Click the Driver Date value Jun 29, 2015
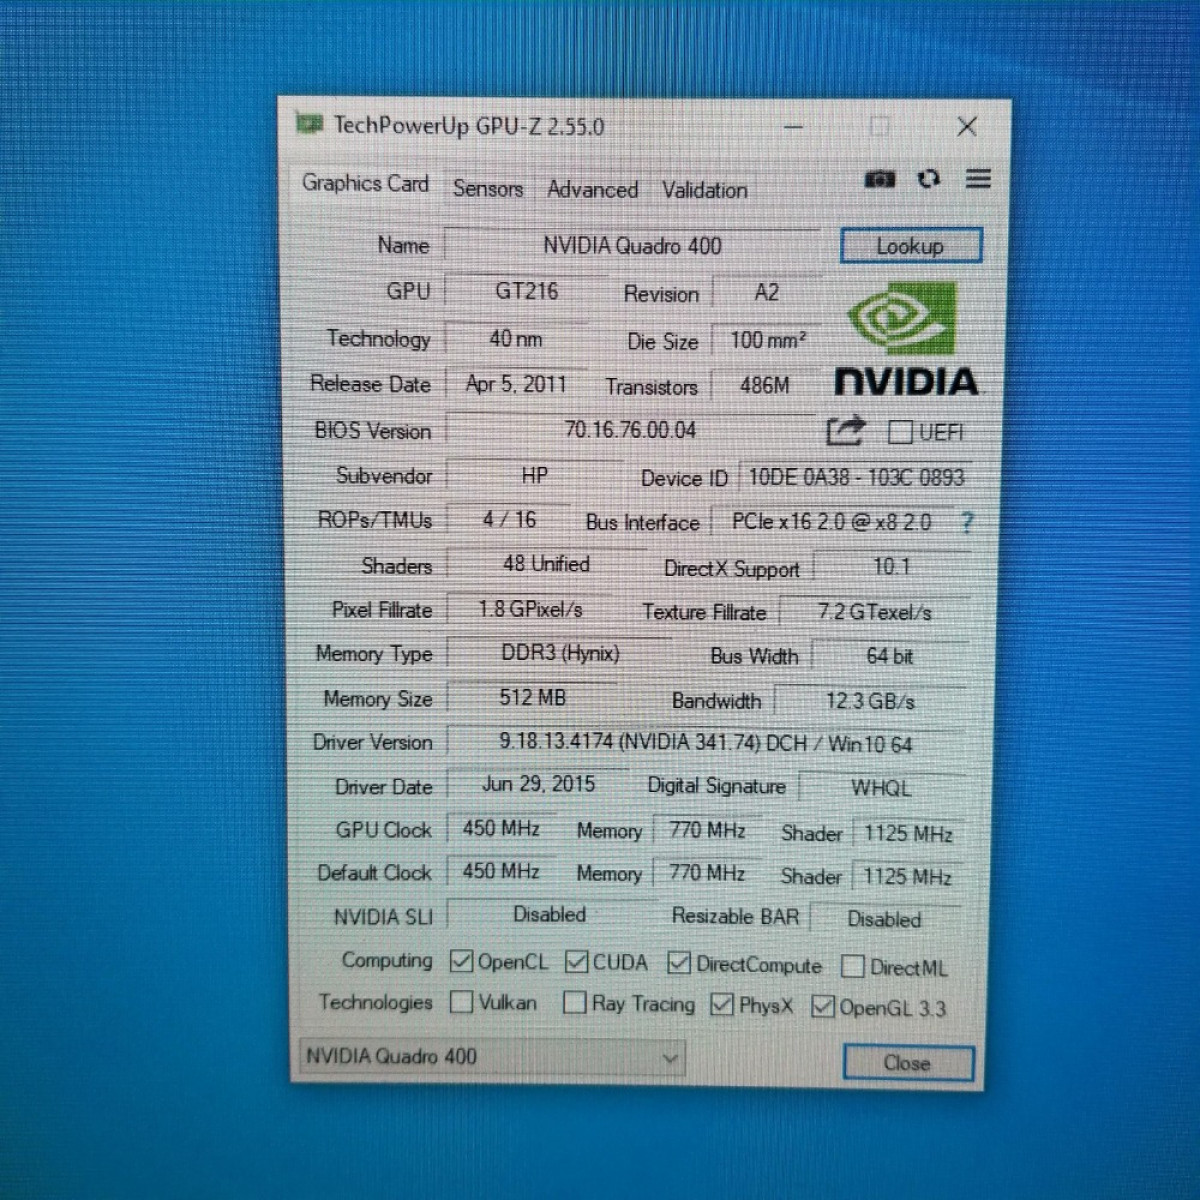1200x1200 pixels. [x=538, y=784]
